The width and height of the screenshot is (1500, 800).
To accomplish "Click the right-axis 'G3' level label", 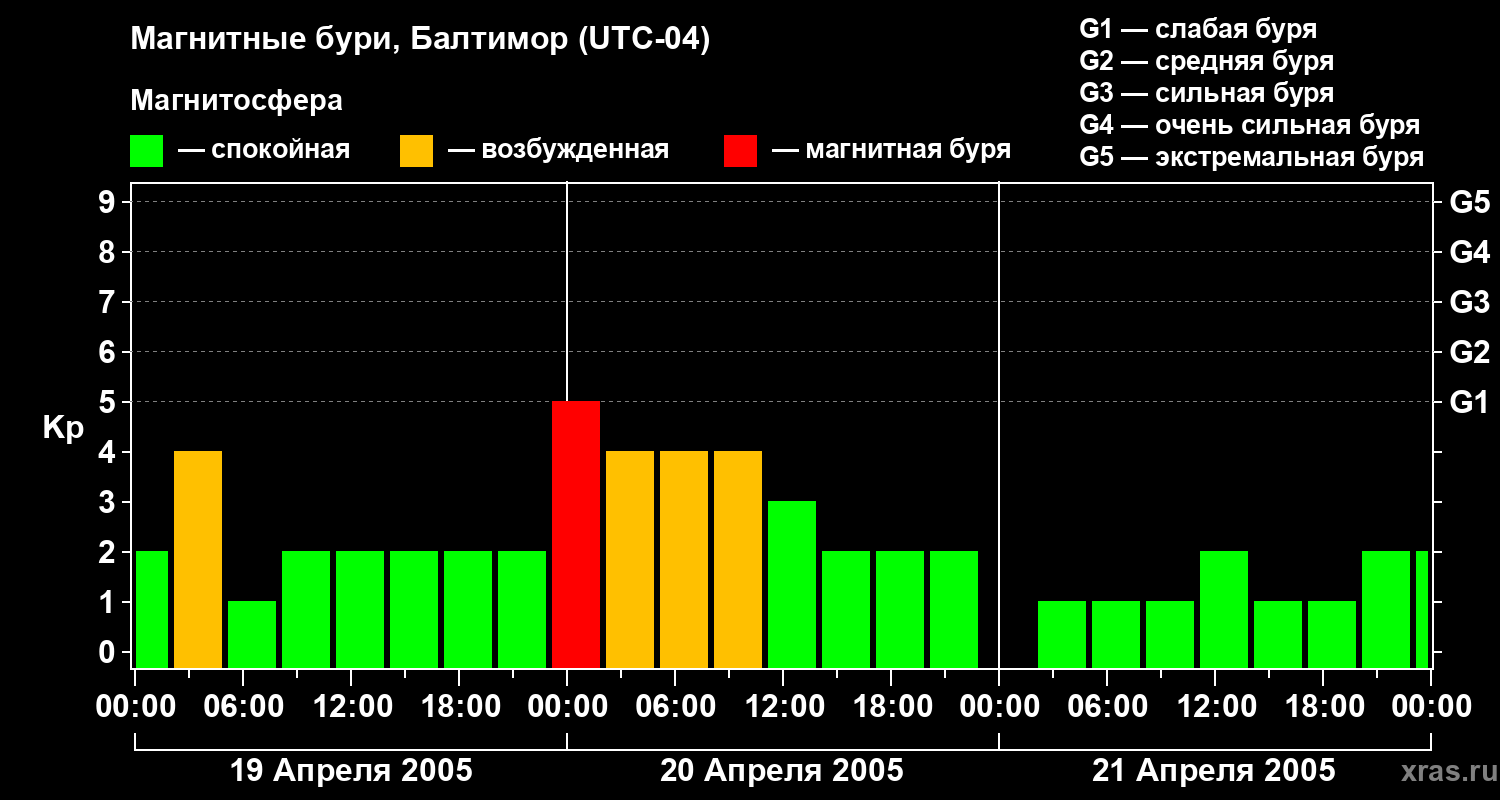I will [1469, 302].
